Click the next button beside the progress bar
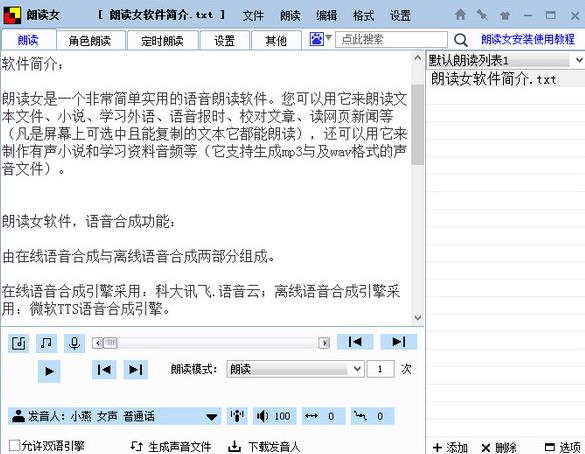Screen dimensions: 585x454 (398, 341)
